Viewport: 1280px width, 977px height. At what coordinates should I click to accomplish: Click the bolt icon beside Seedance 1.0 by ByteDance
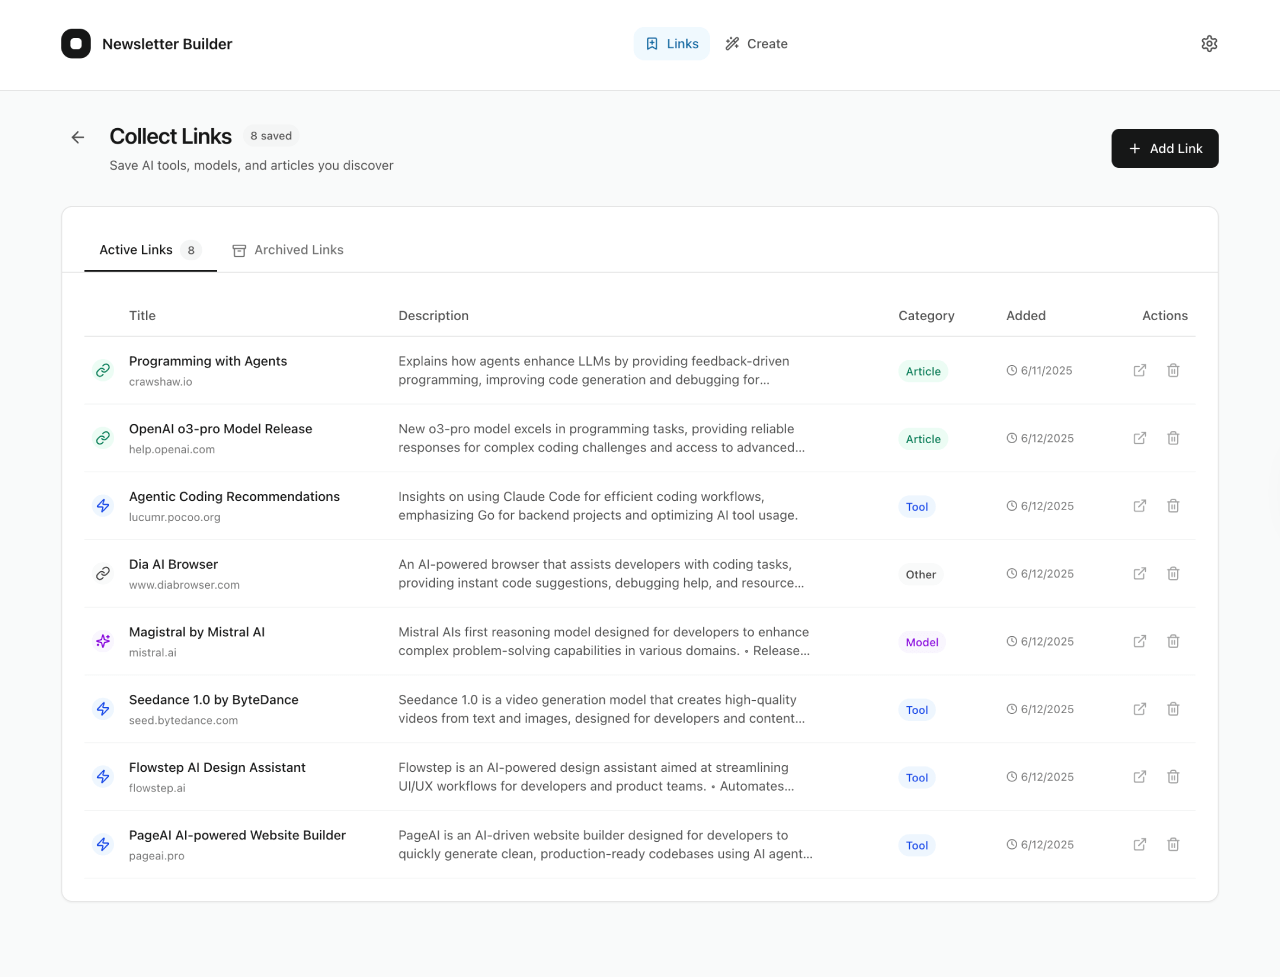[x=103, y=709]
